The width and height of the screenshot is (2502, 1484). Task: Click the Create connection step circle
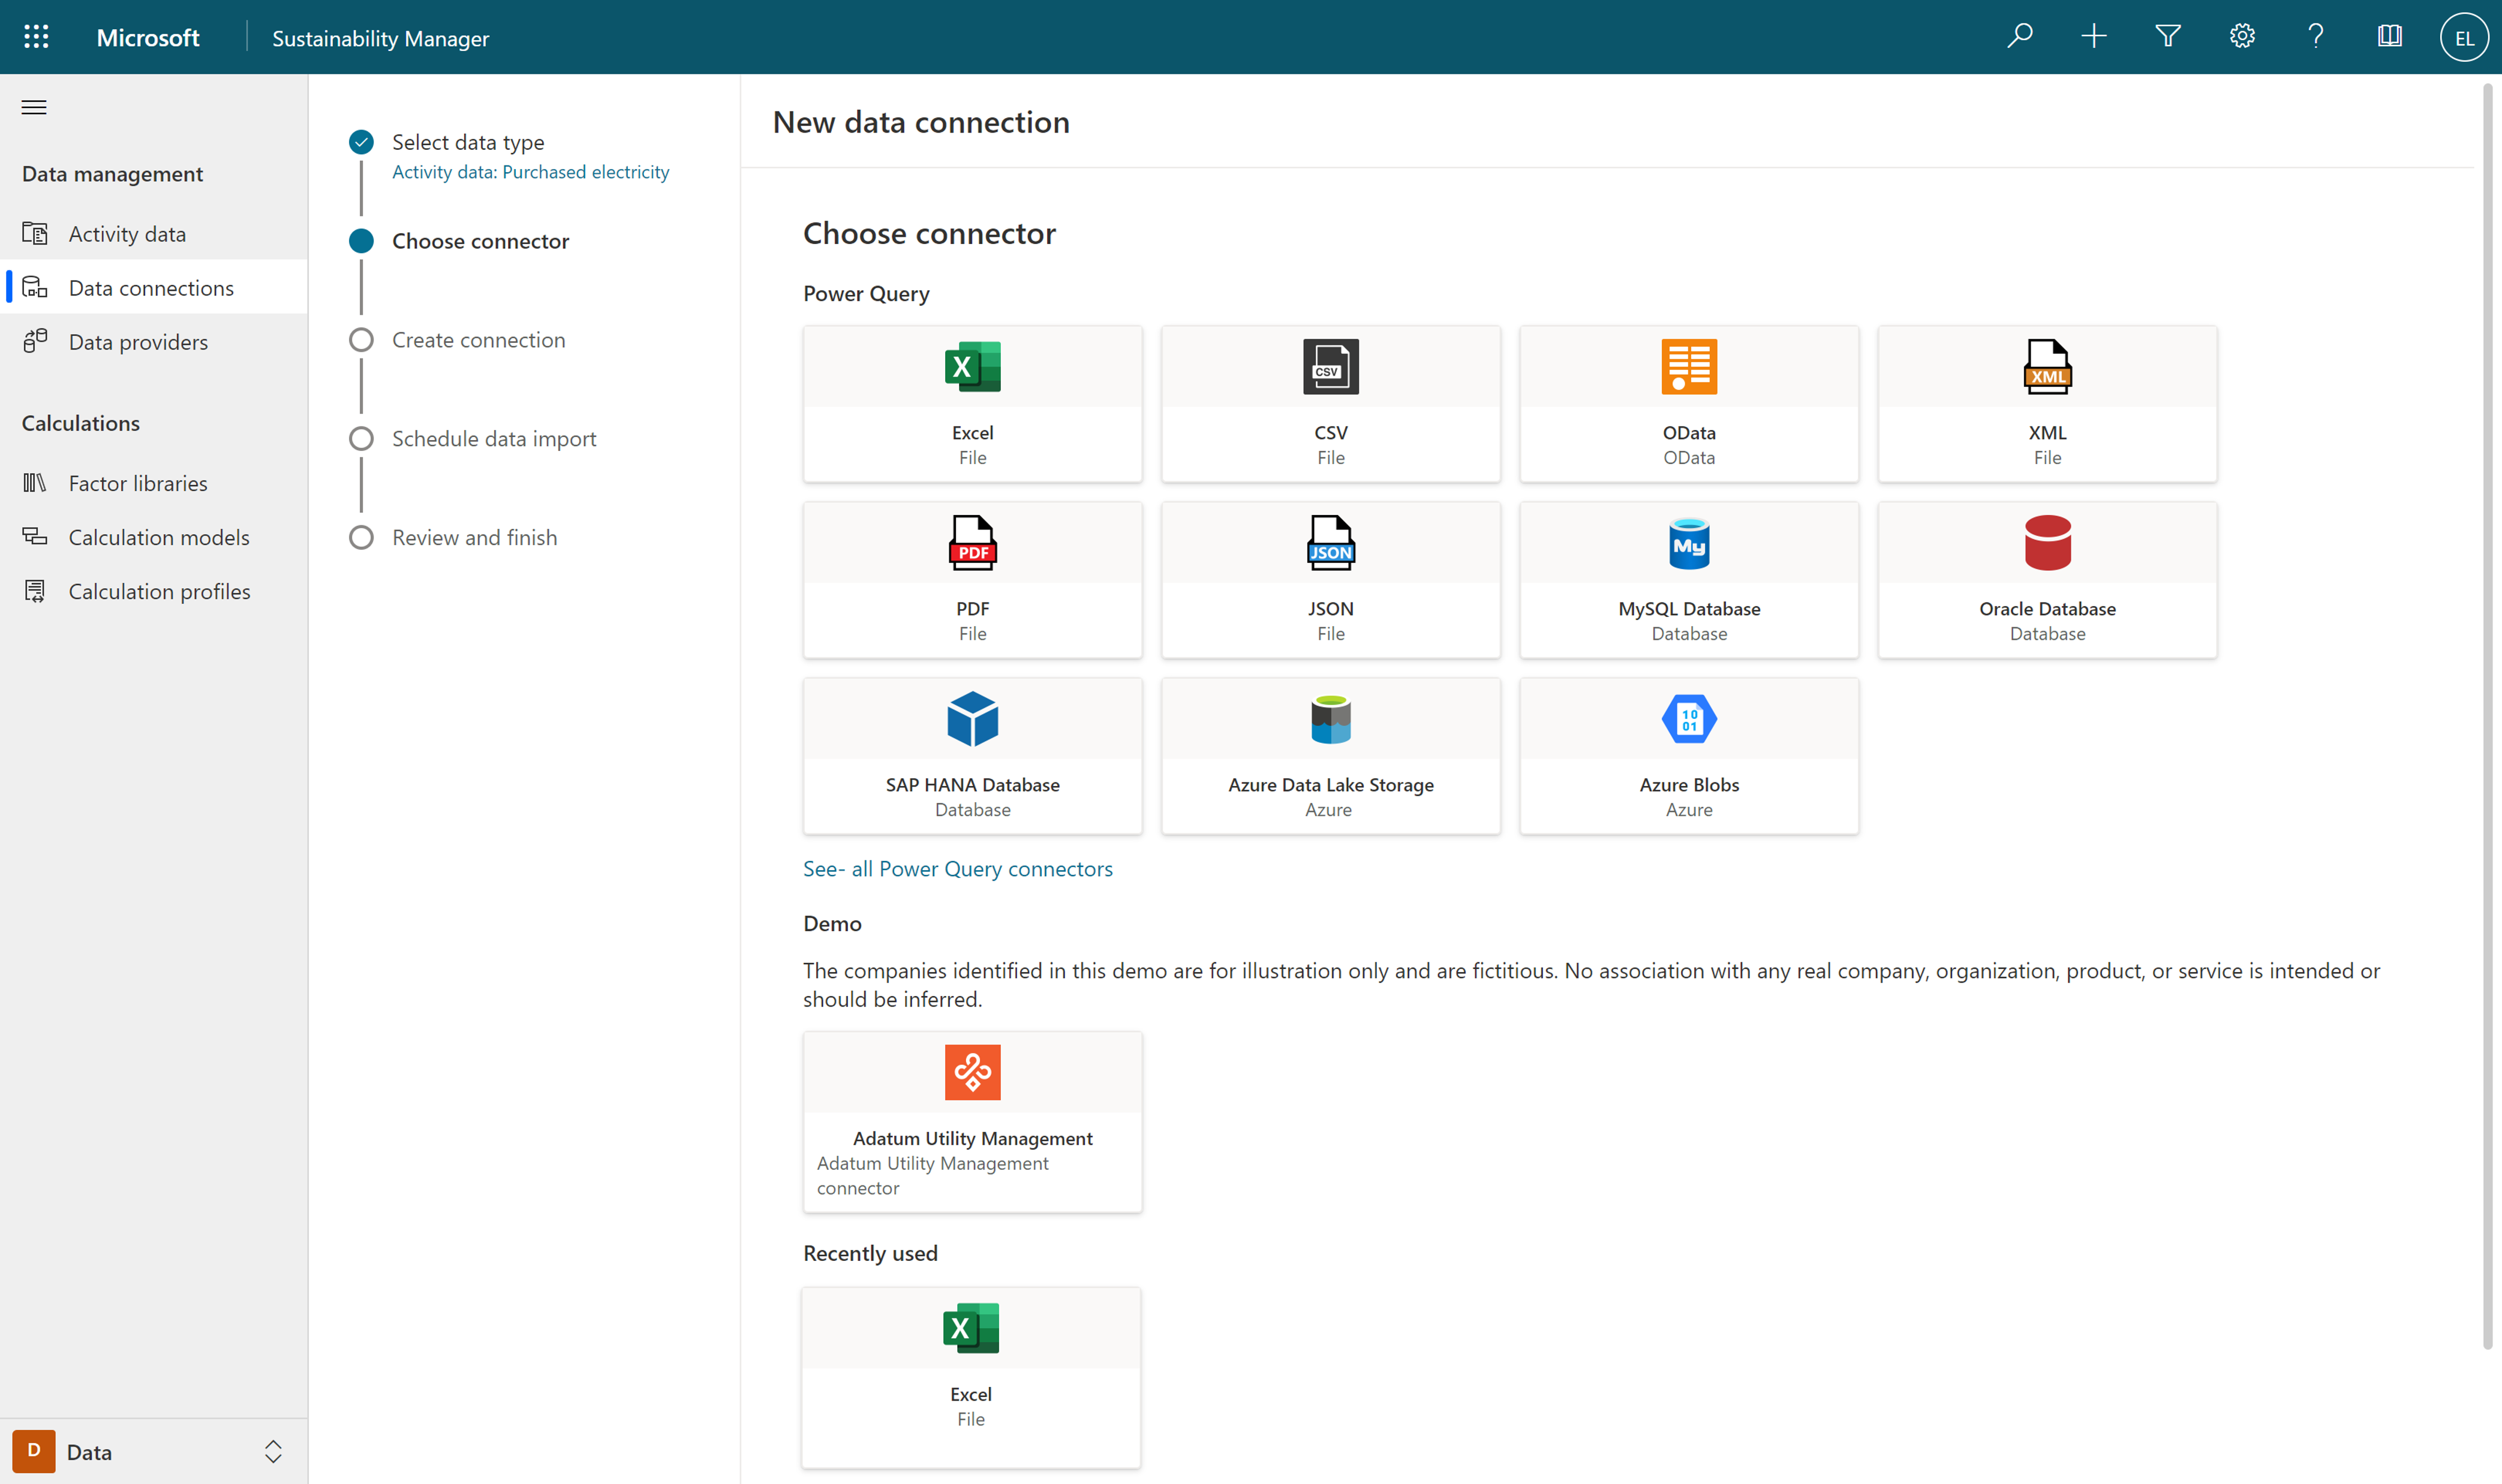pos(361,340)
